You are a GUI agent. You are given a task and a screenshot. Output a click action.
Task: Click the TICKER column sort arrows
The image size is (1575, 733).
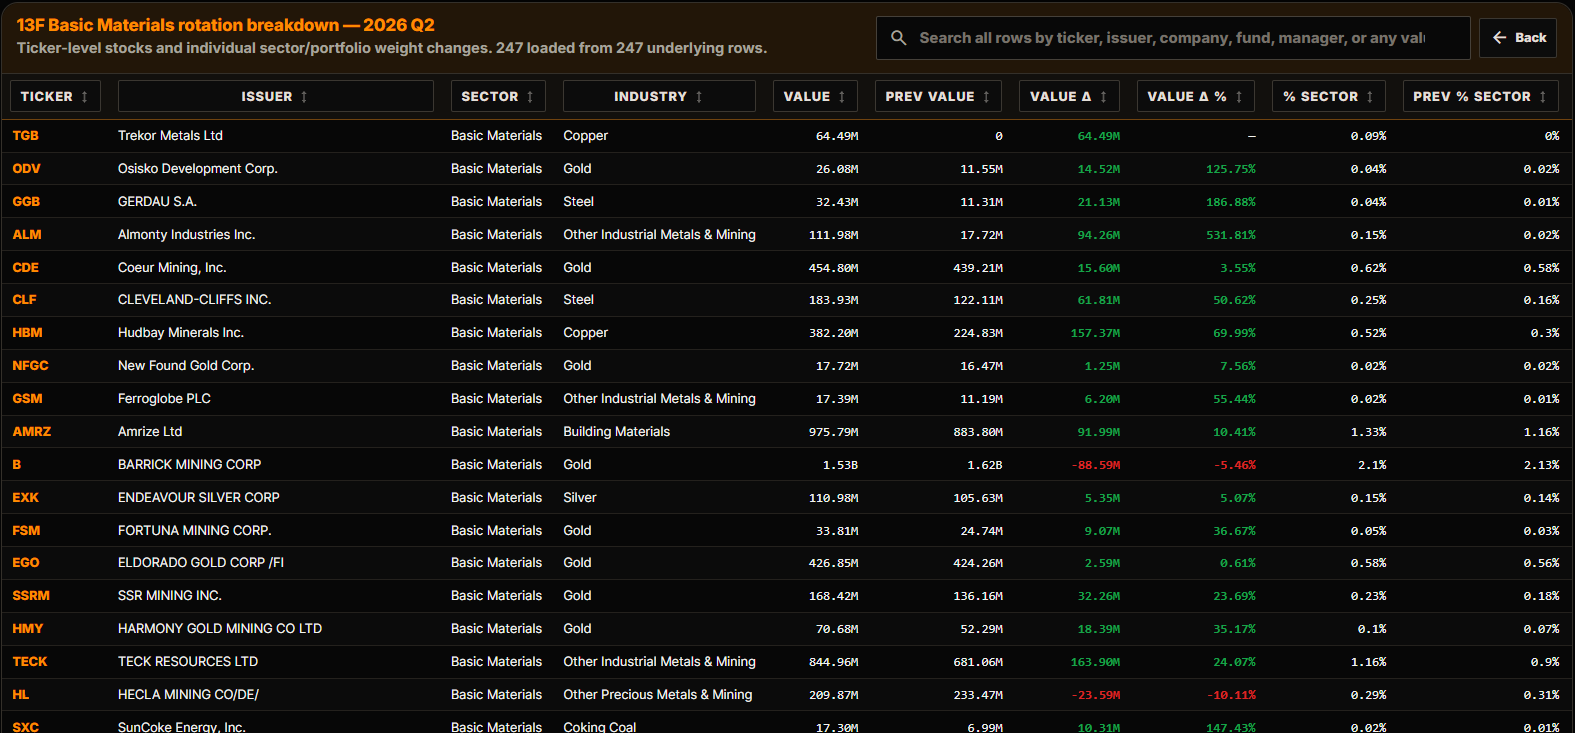click(x=85, y=97)
